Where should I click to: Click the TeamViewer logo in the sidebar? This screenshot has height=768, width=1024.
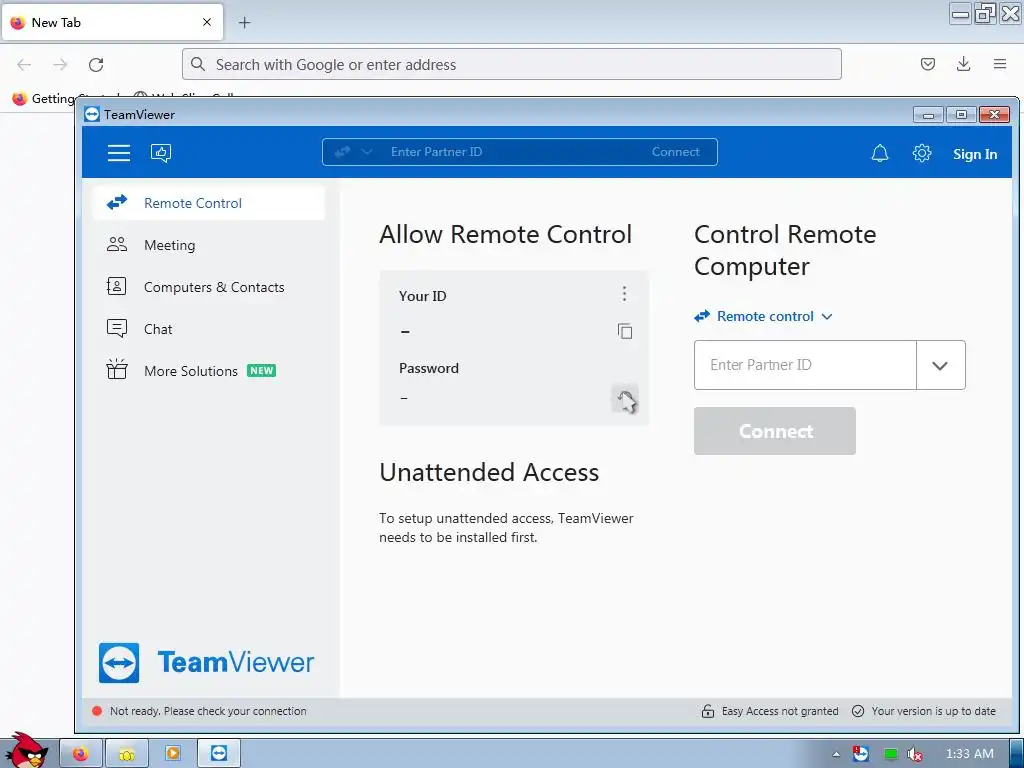coord(206,662)
